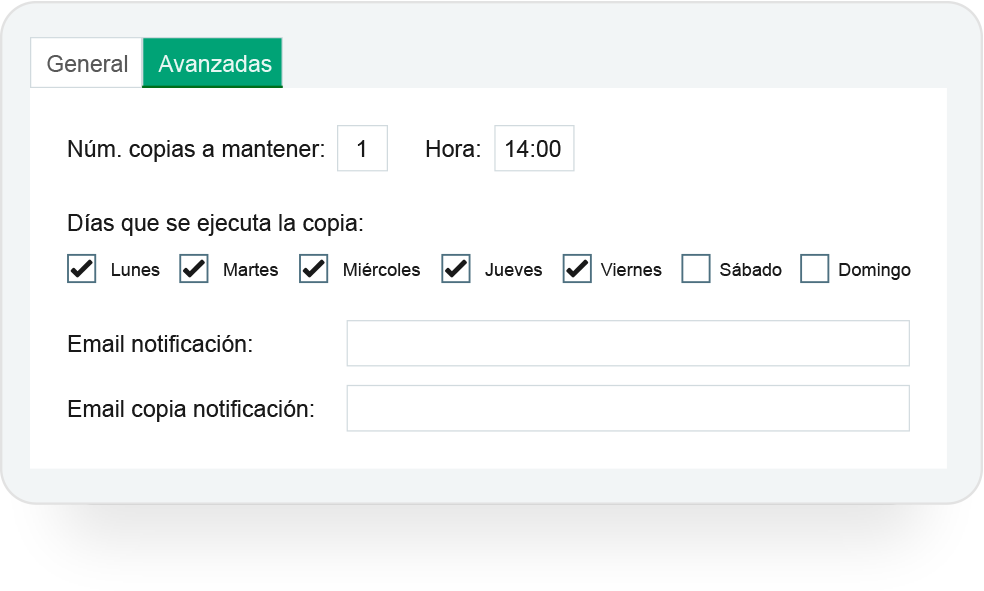
Task: Untick the Viernes checkbox
Action: click(577, 269)
